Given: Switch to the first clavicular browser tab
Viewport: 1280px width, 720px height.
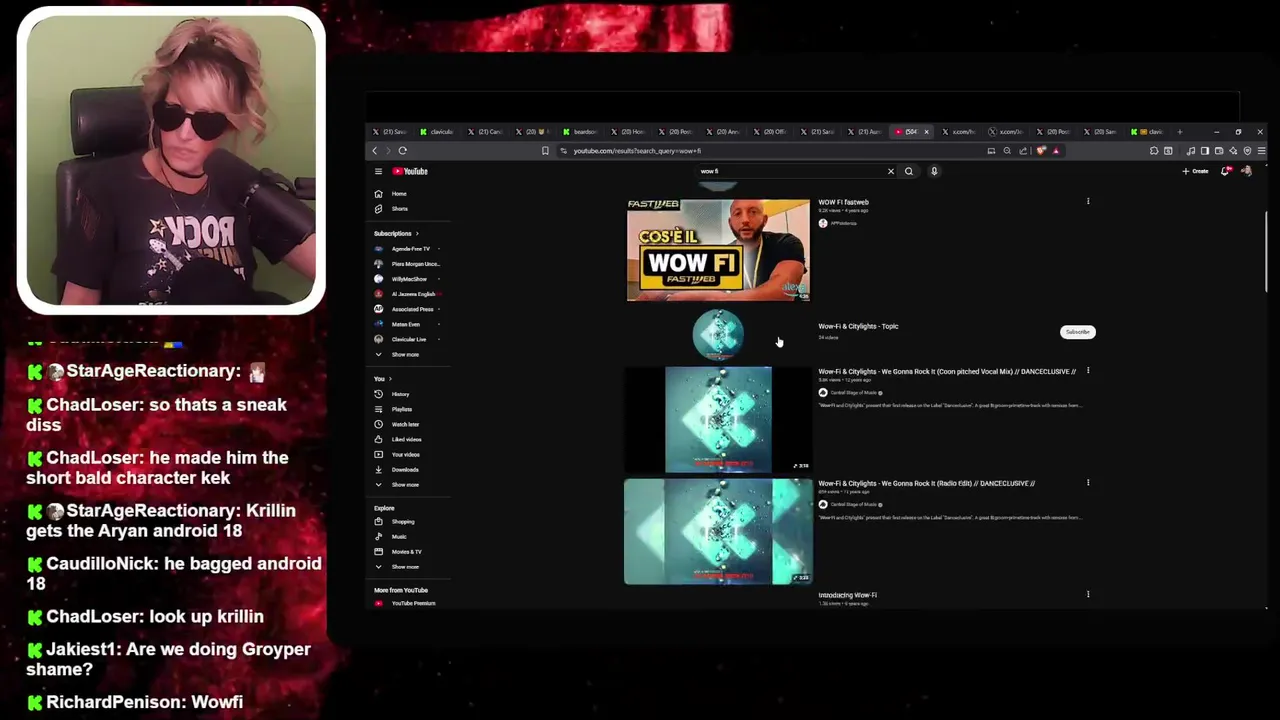Looking at the screenshot, I should [x=437, y=132].
